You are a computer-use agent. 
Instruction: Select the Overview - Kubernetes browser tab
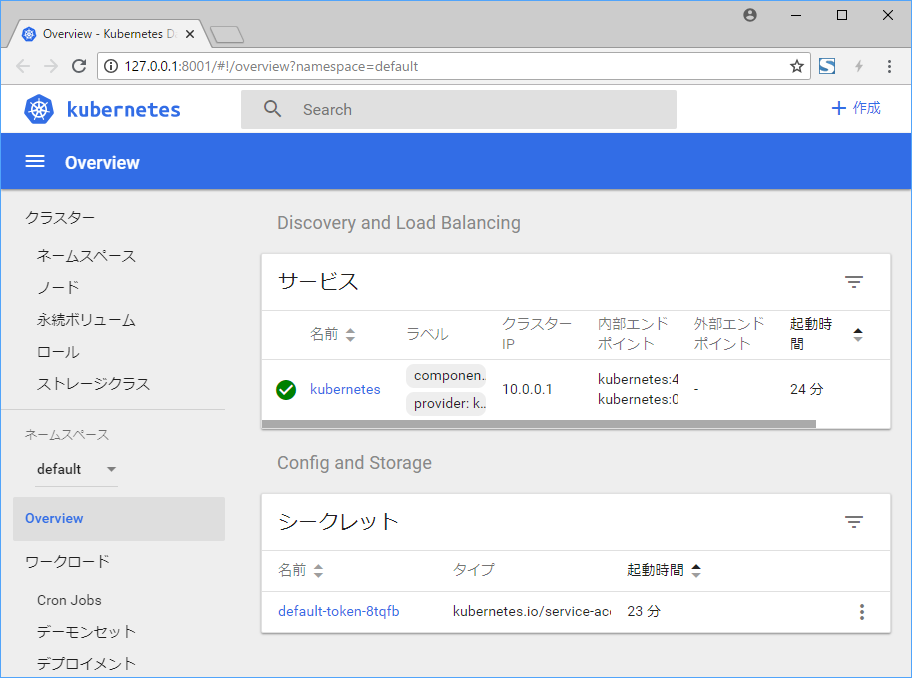(108, 34)
